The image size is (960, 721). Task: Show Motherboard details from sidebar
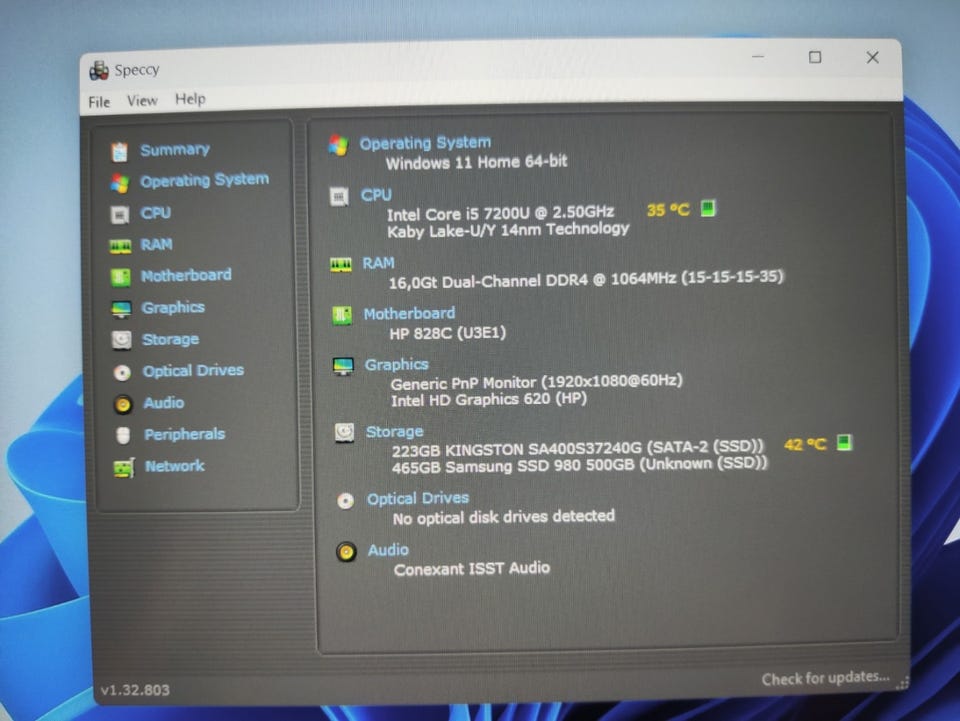[x=186, y=275]
